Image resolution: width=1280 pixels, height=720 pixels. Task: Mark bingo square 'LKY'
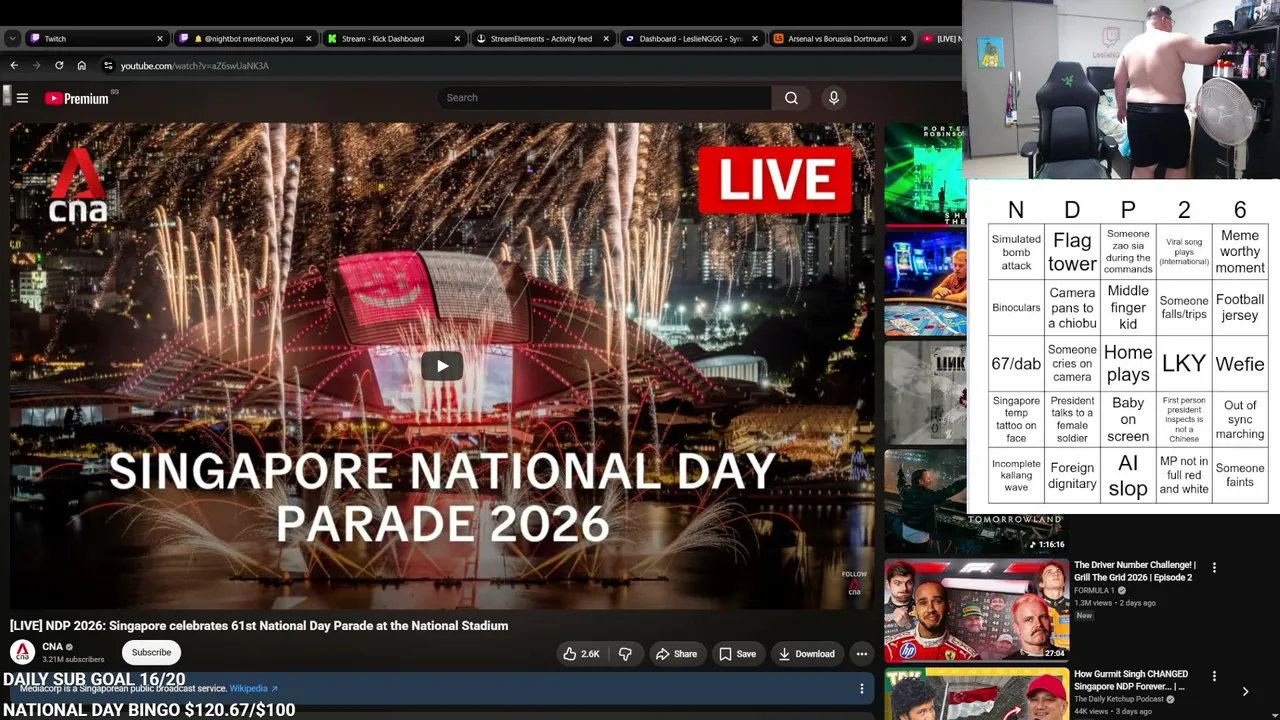coord(1184,364)
